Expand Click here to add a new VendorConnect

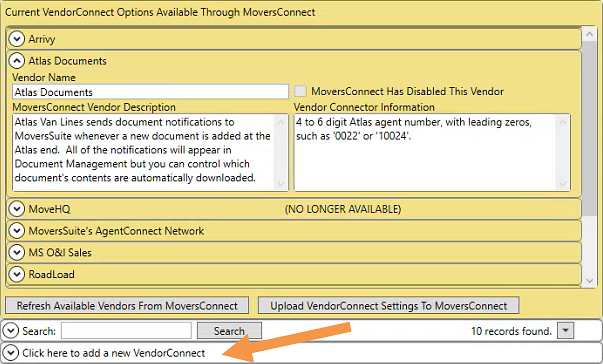point(10,352)
